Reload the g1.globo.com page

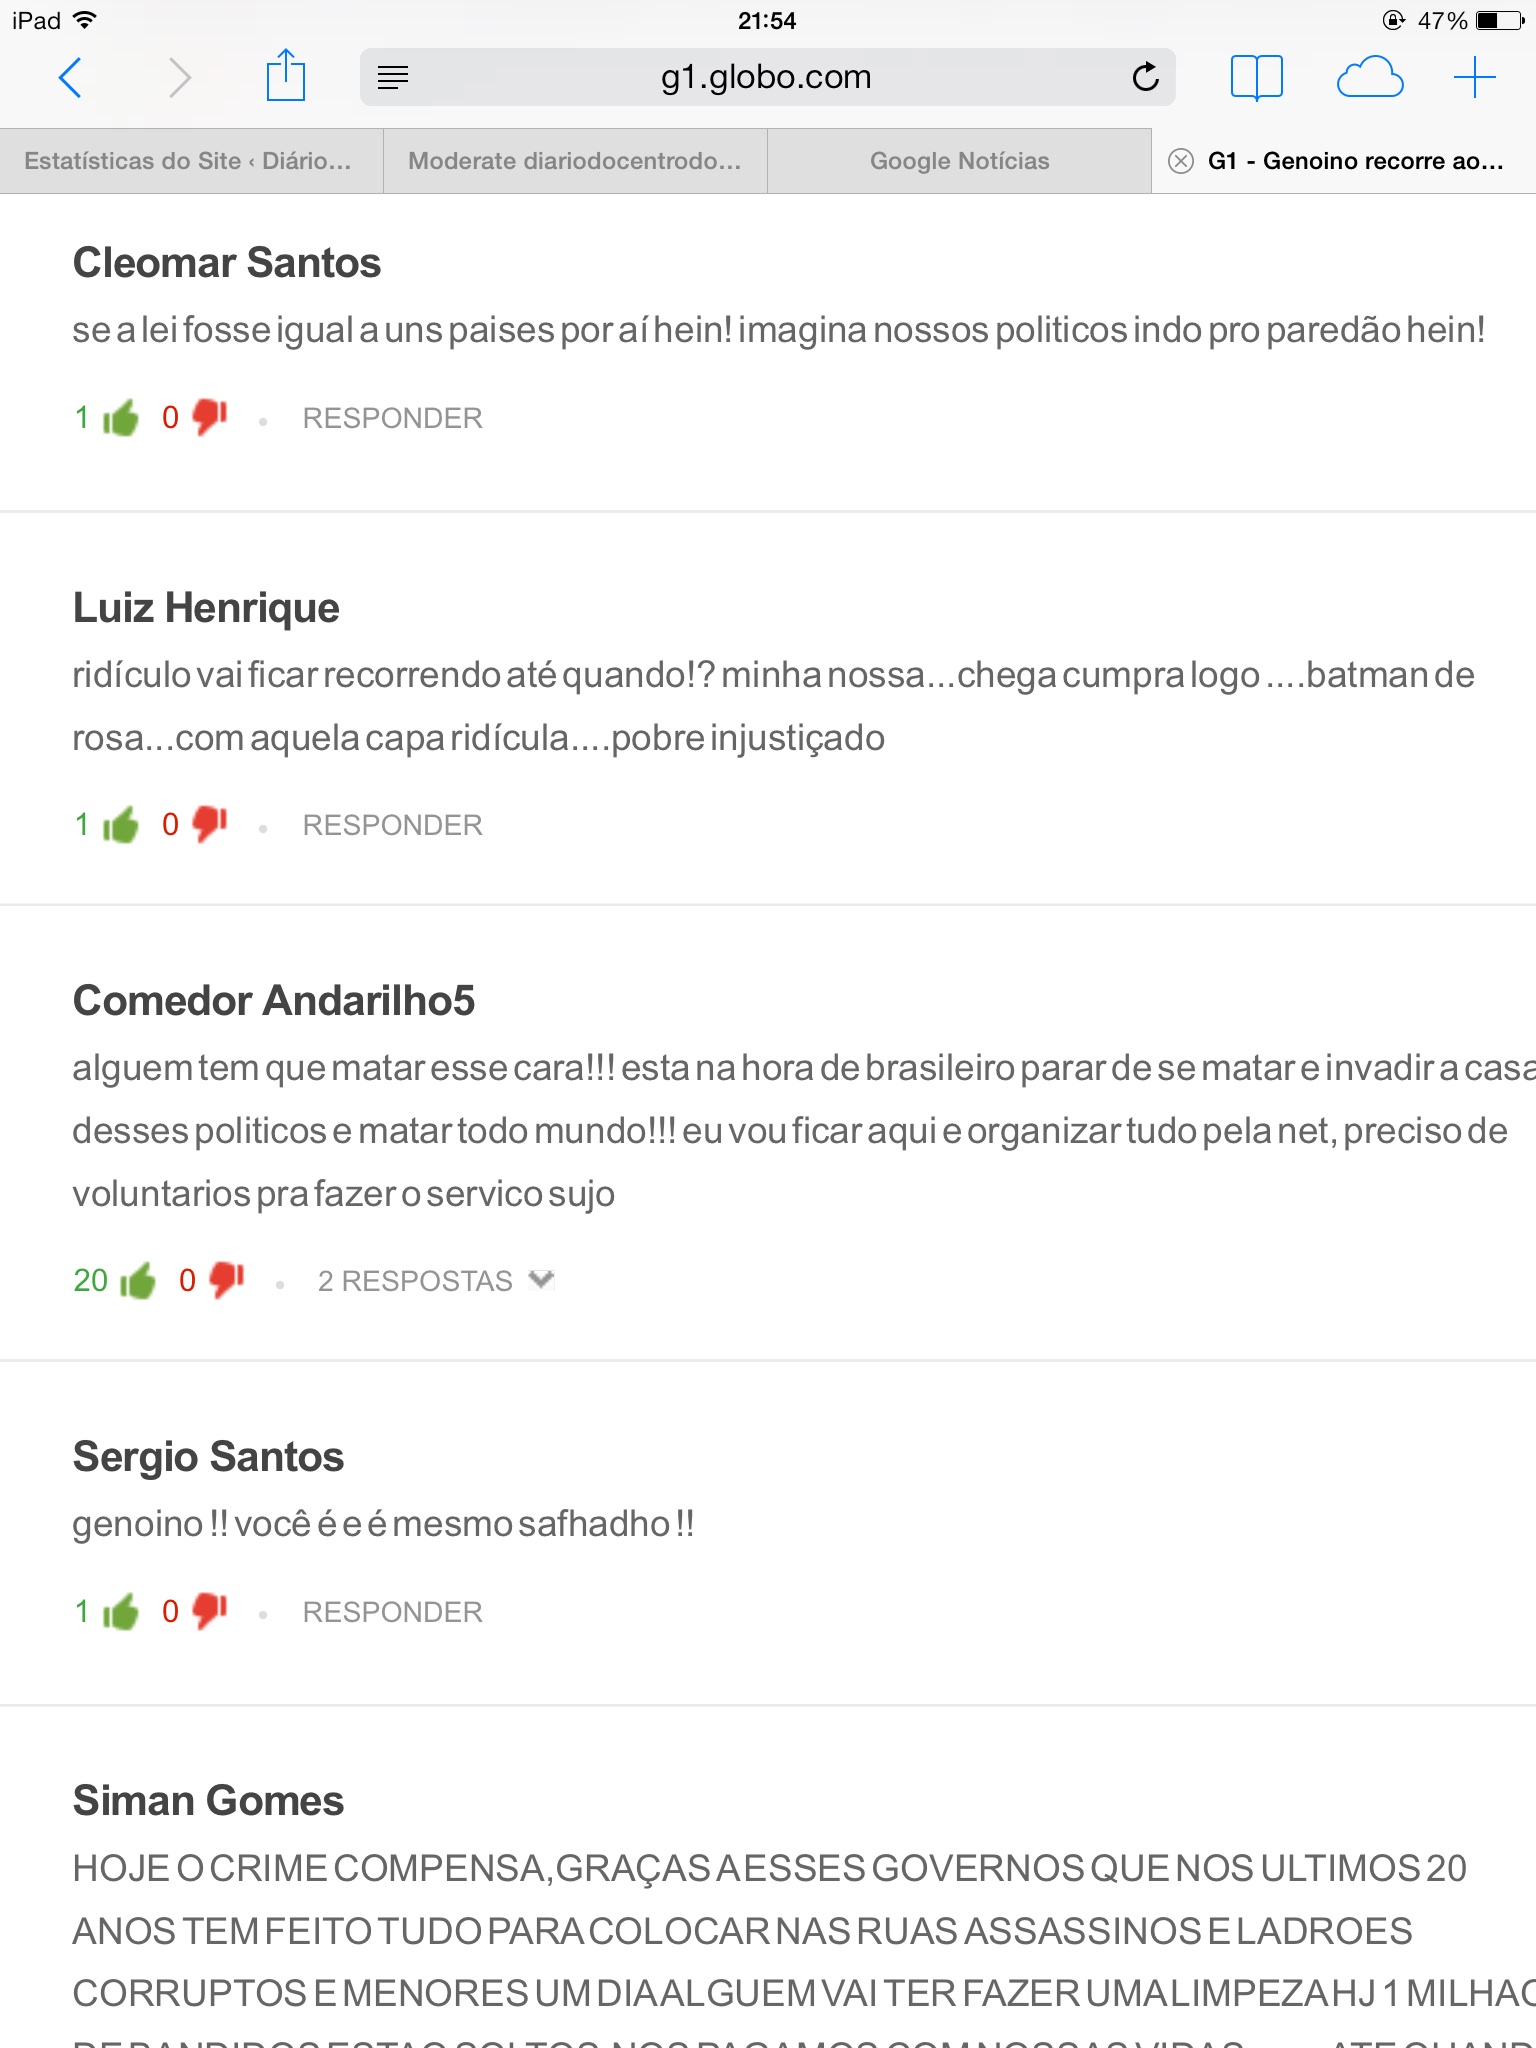[1145, 77]
